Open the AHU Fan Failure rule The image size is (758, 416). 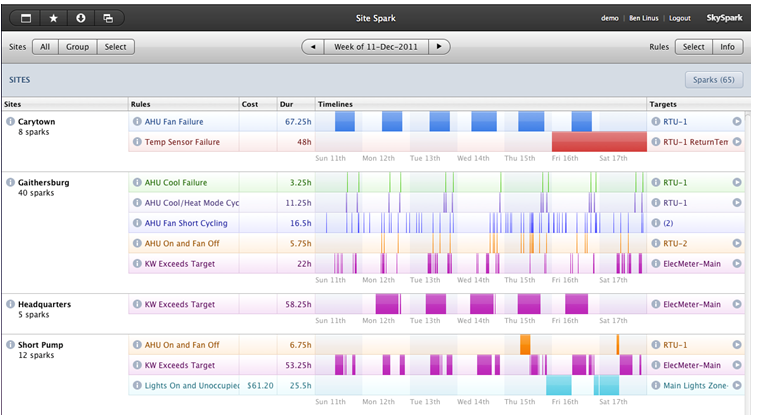click(x=174, y=122)
